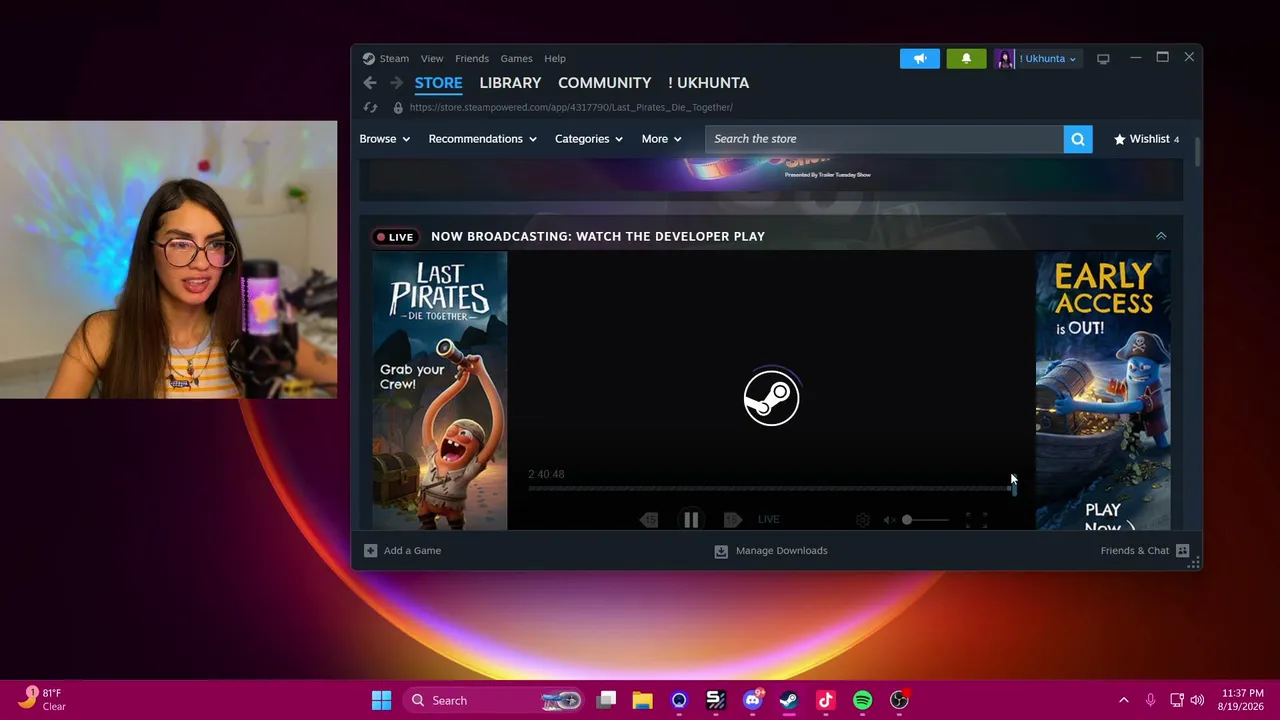Unmute the broadcast audio

[x=889, y=519]
